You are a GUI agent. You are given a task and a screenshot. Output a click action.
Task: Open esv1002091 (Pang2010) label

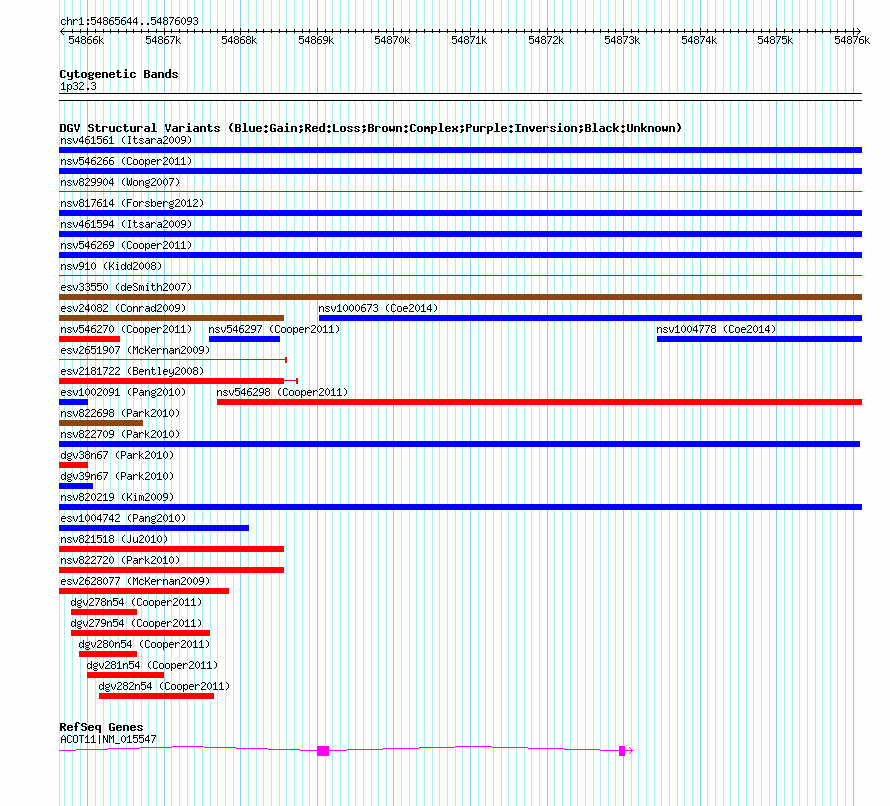pyautogui.click(x=123, y=392)
